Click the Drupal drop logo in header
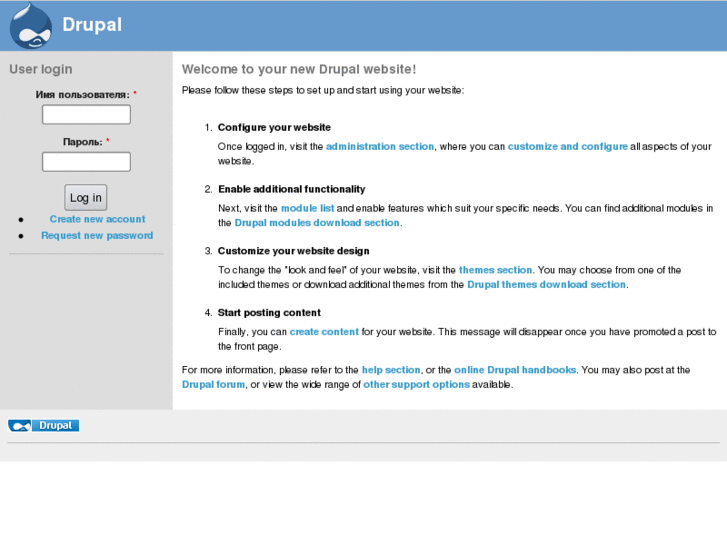The image size is (727, 545). pos(31,26)
